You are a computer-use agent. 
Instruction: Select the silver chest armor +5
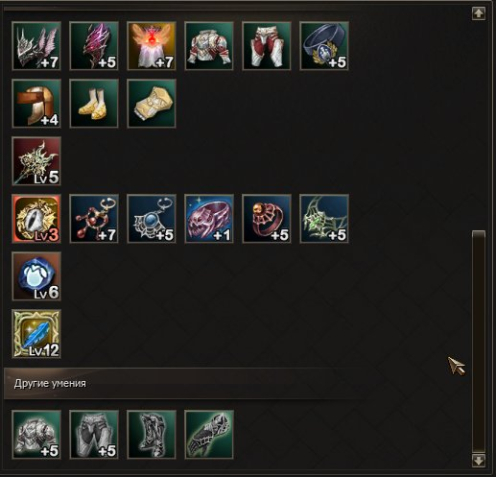click(36, 435)
